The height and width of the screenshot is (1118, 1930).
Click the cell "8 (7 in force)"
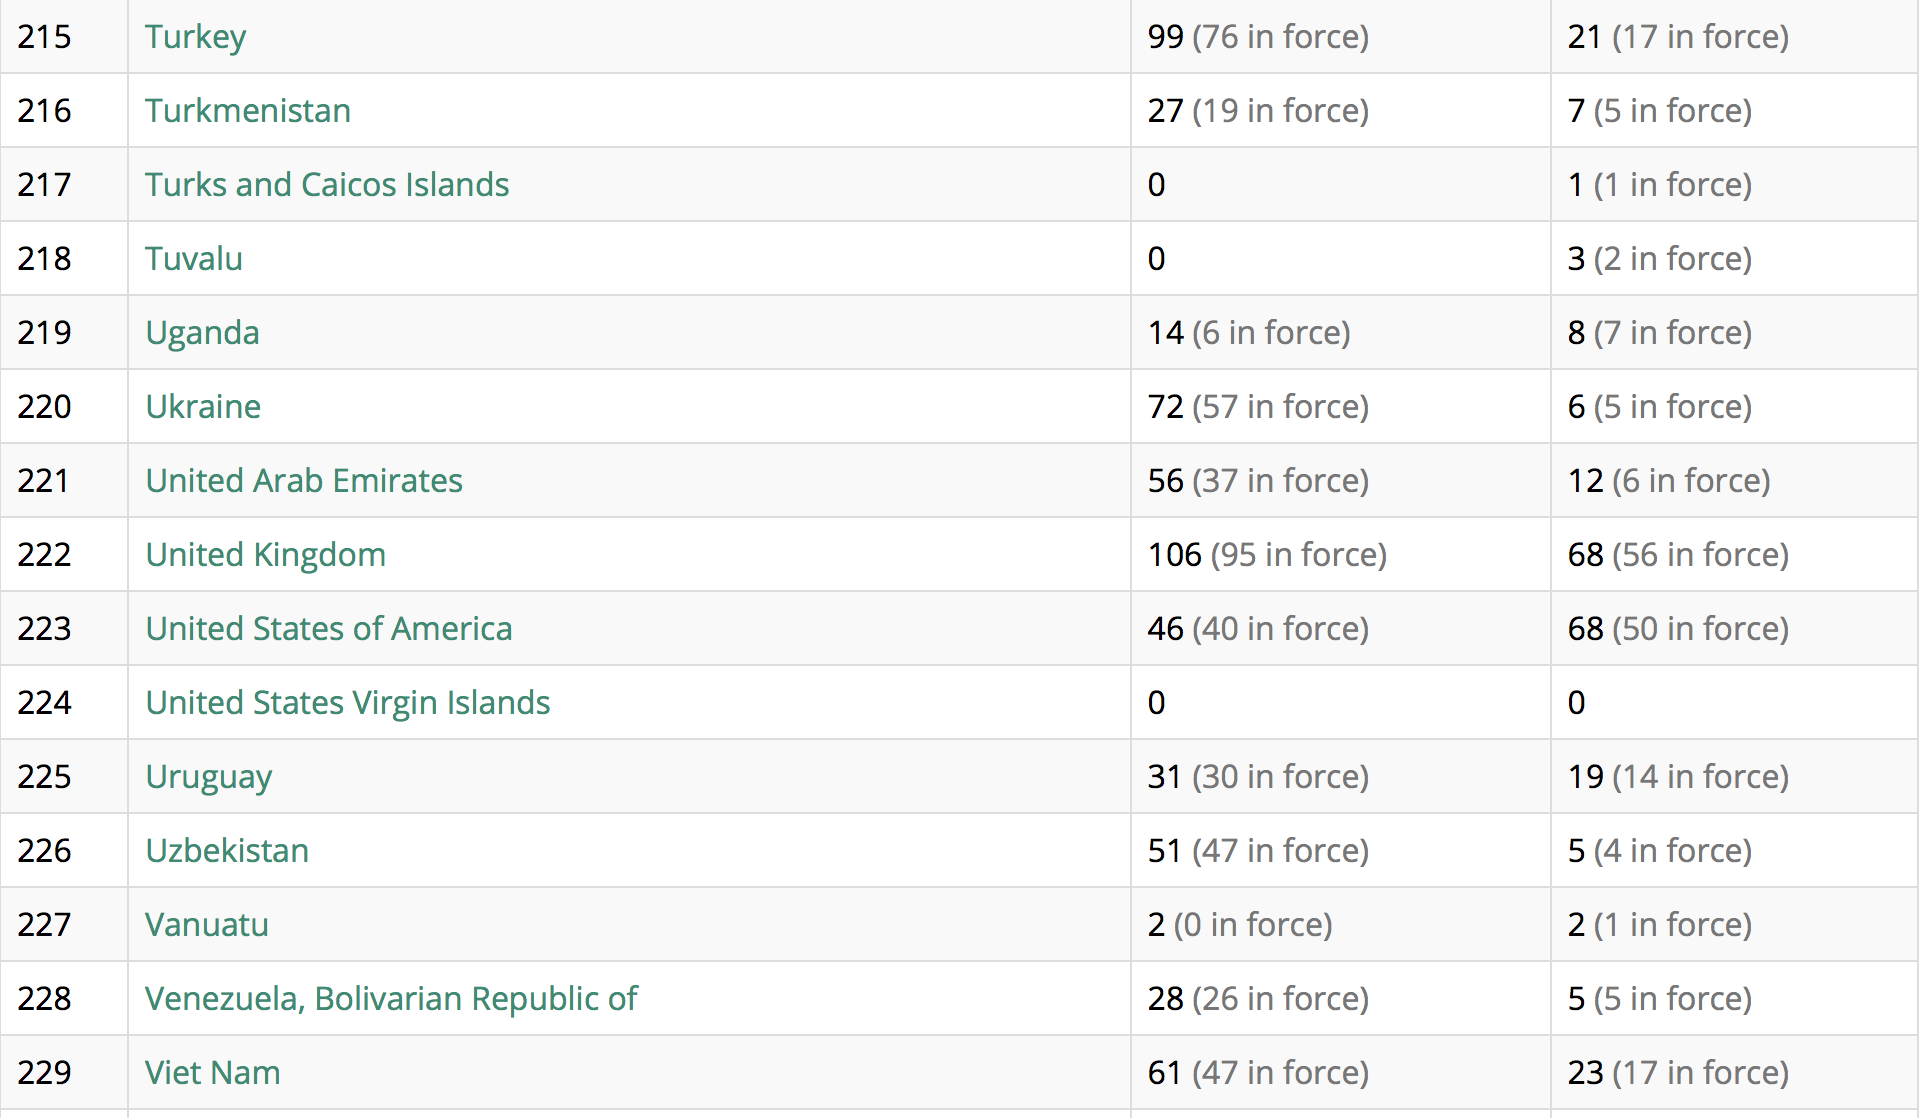pyautogui.click(x=1734, y=333)
